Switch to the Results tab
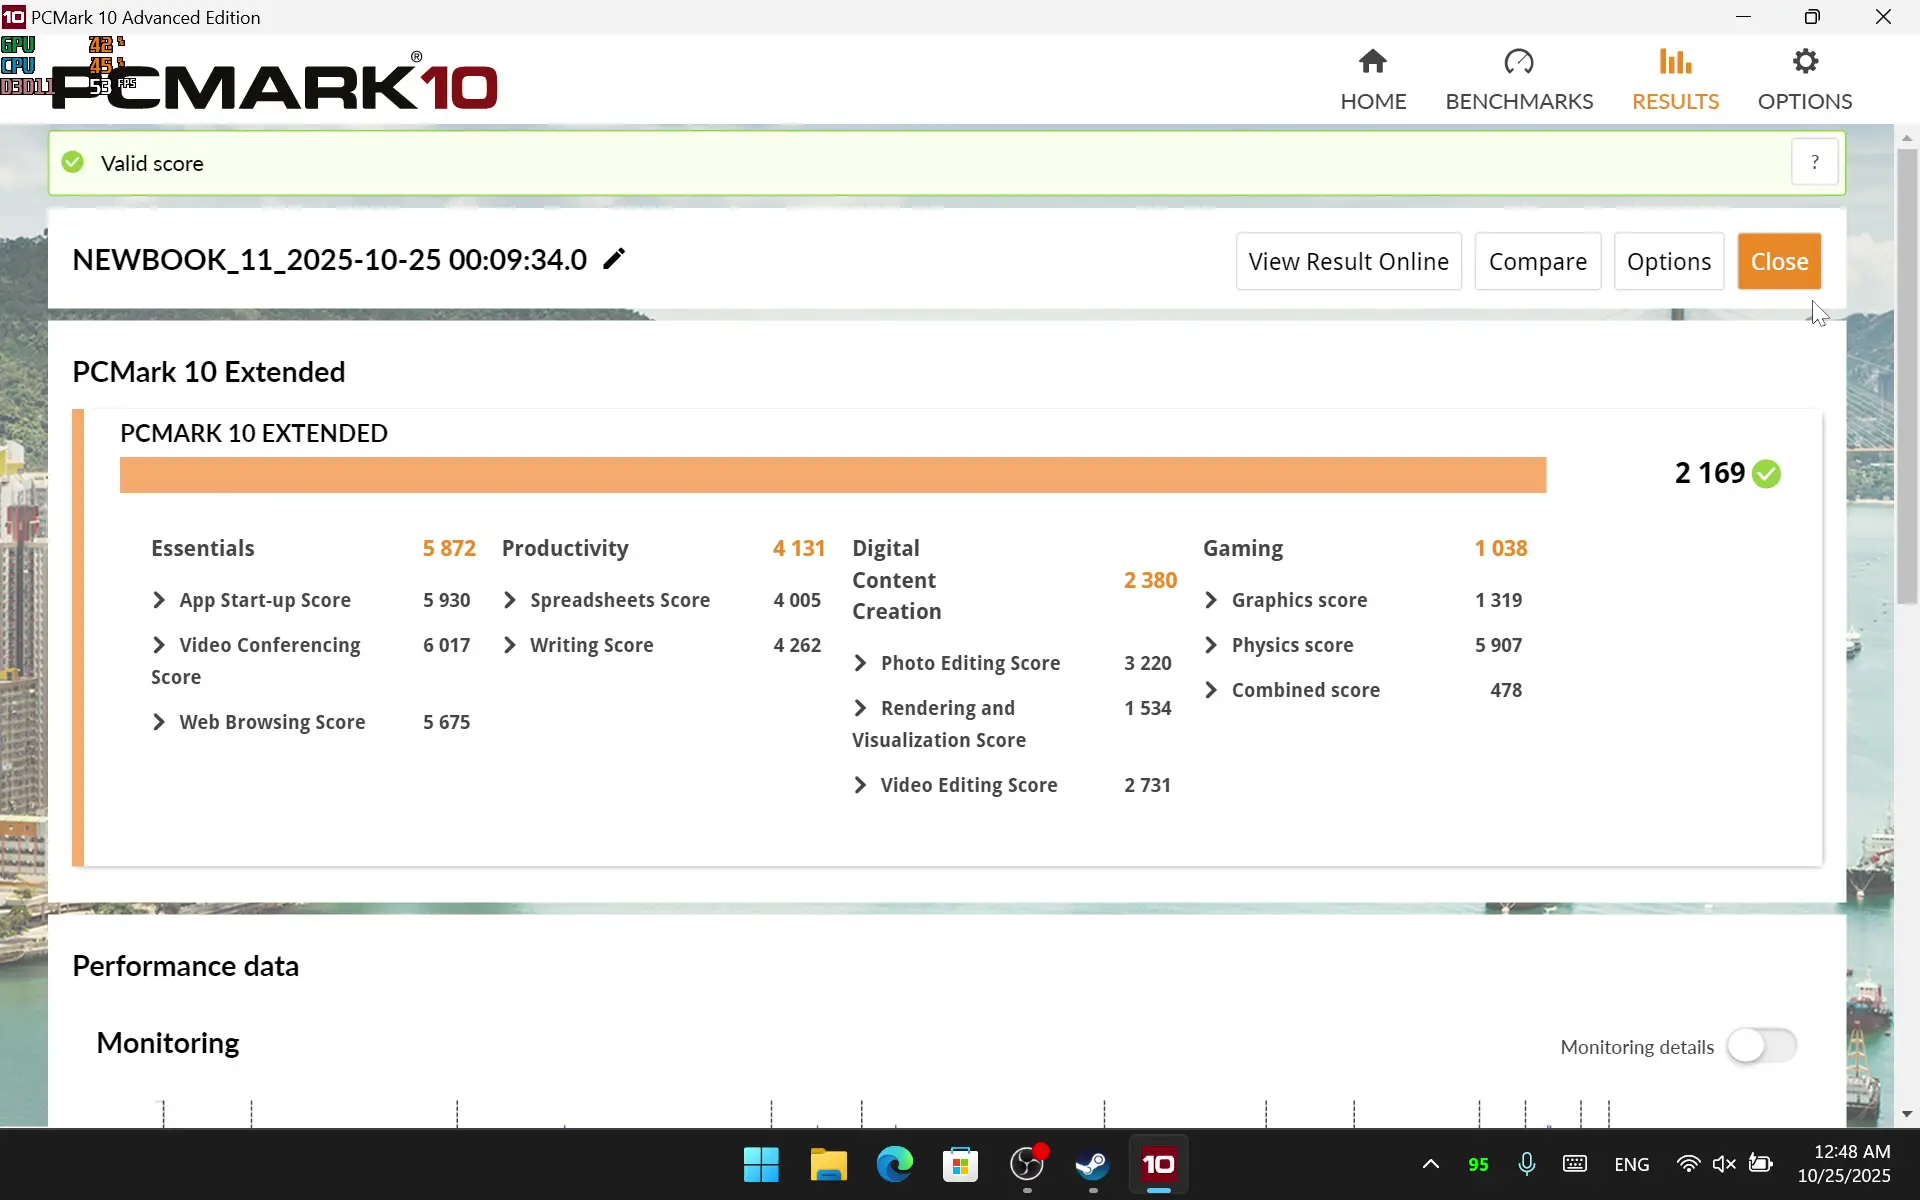This screenshot has height=1200, width=1920. [1675, 80]
